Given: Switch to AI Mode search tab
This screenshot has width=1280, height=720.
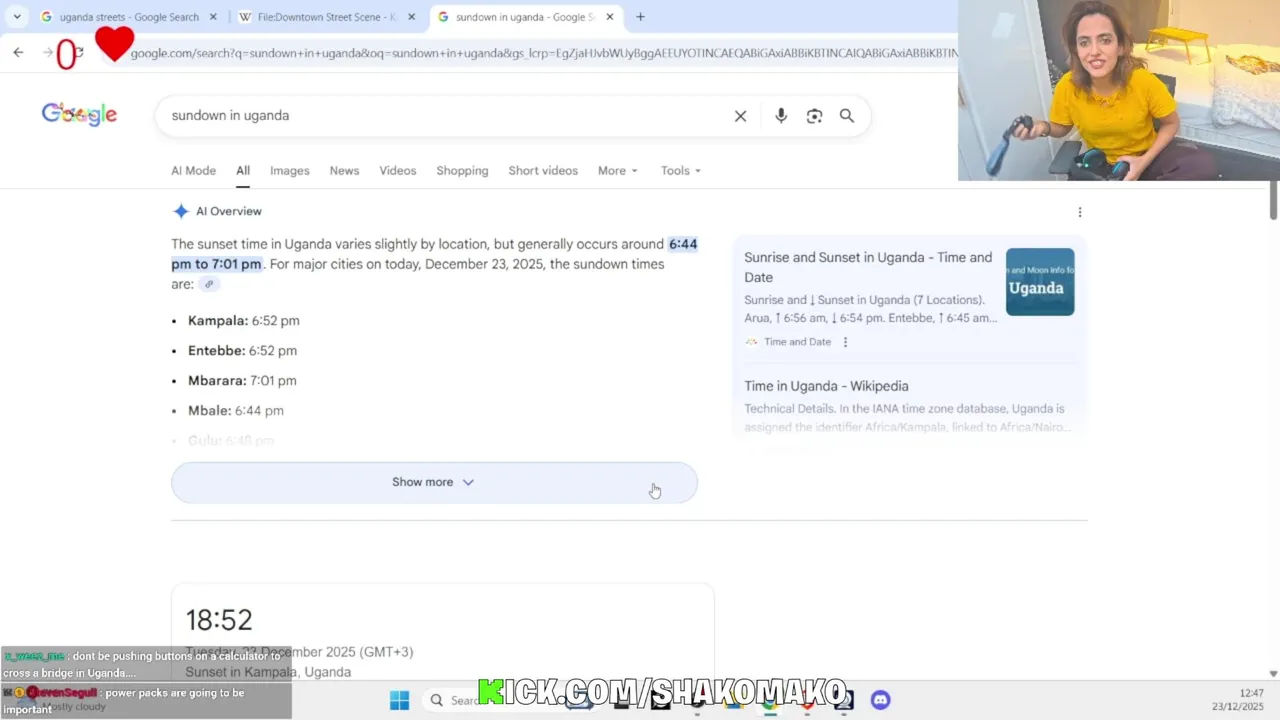Looking at the screenshot, I should 193,171.
